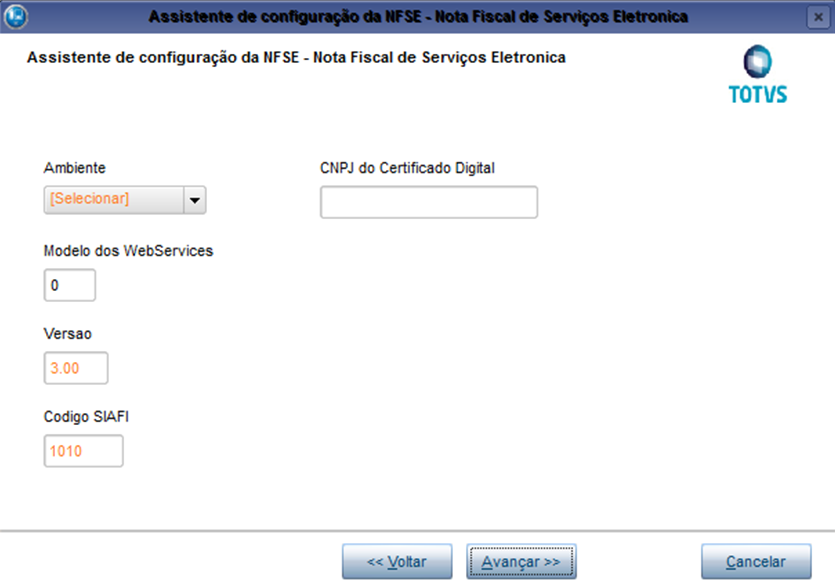
Task: Focus the CNPJ do Certificado Digital field
Action: (x=429, y=202)
